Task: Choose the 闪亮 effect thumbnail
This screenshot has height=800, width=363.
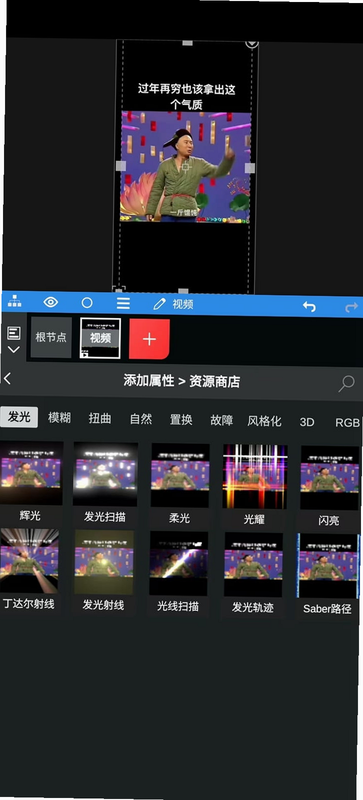Action: pos(329,478)
